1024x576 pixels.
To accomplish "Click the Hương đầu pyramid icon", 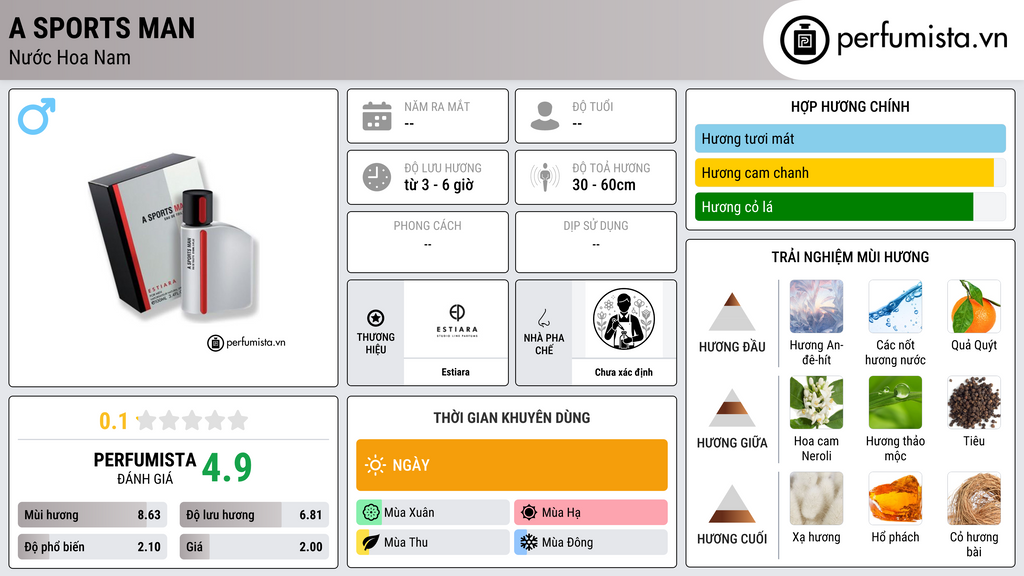I will tap(732, 312).
